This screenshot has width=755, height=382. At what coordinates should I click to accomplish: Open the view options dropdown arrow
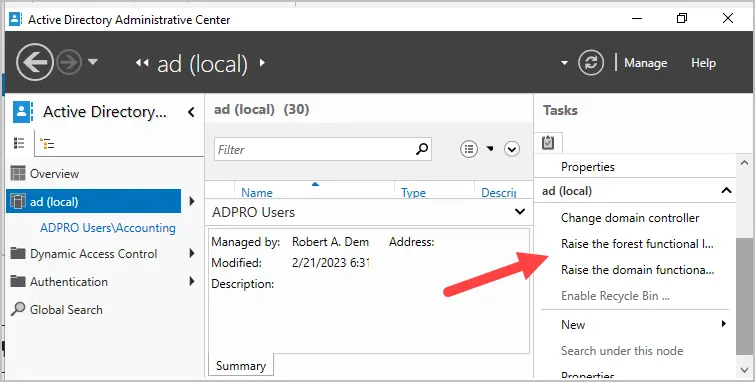[490, 149]
